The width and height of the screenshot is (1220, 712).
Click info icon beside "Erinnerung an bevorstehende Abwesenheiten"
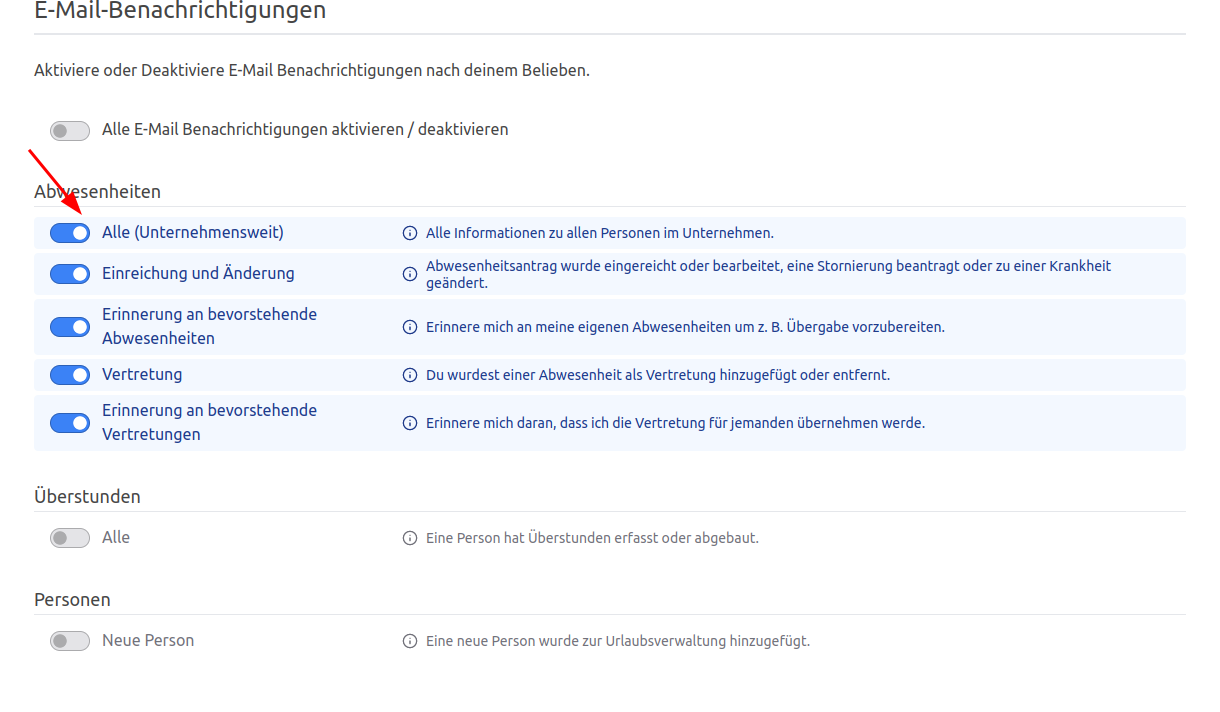point(409,326)
